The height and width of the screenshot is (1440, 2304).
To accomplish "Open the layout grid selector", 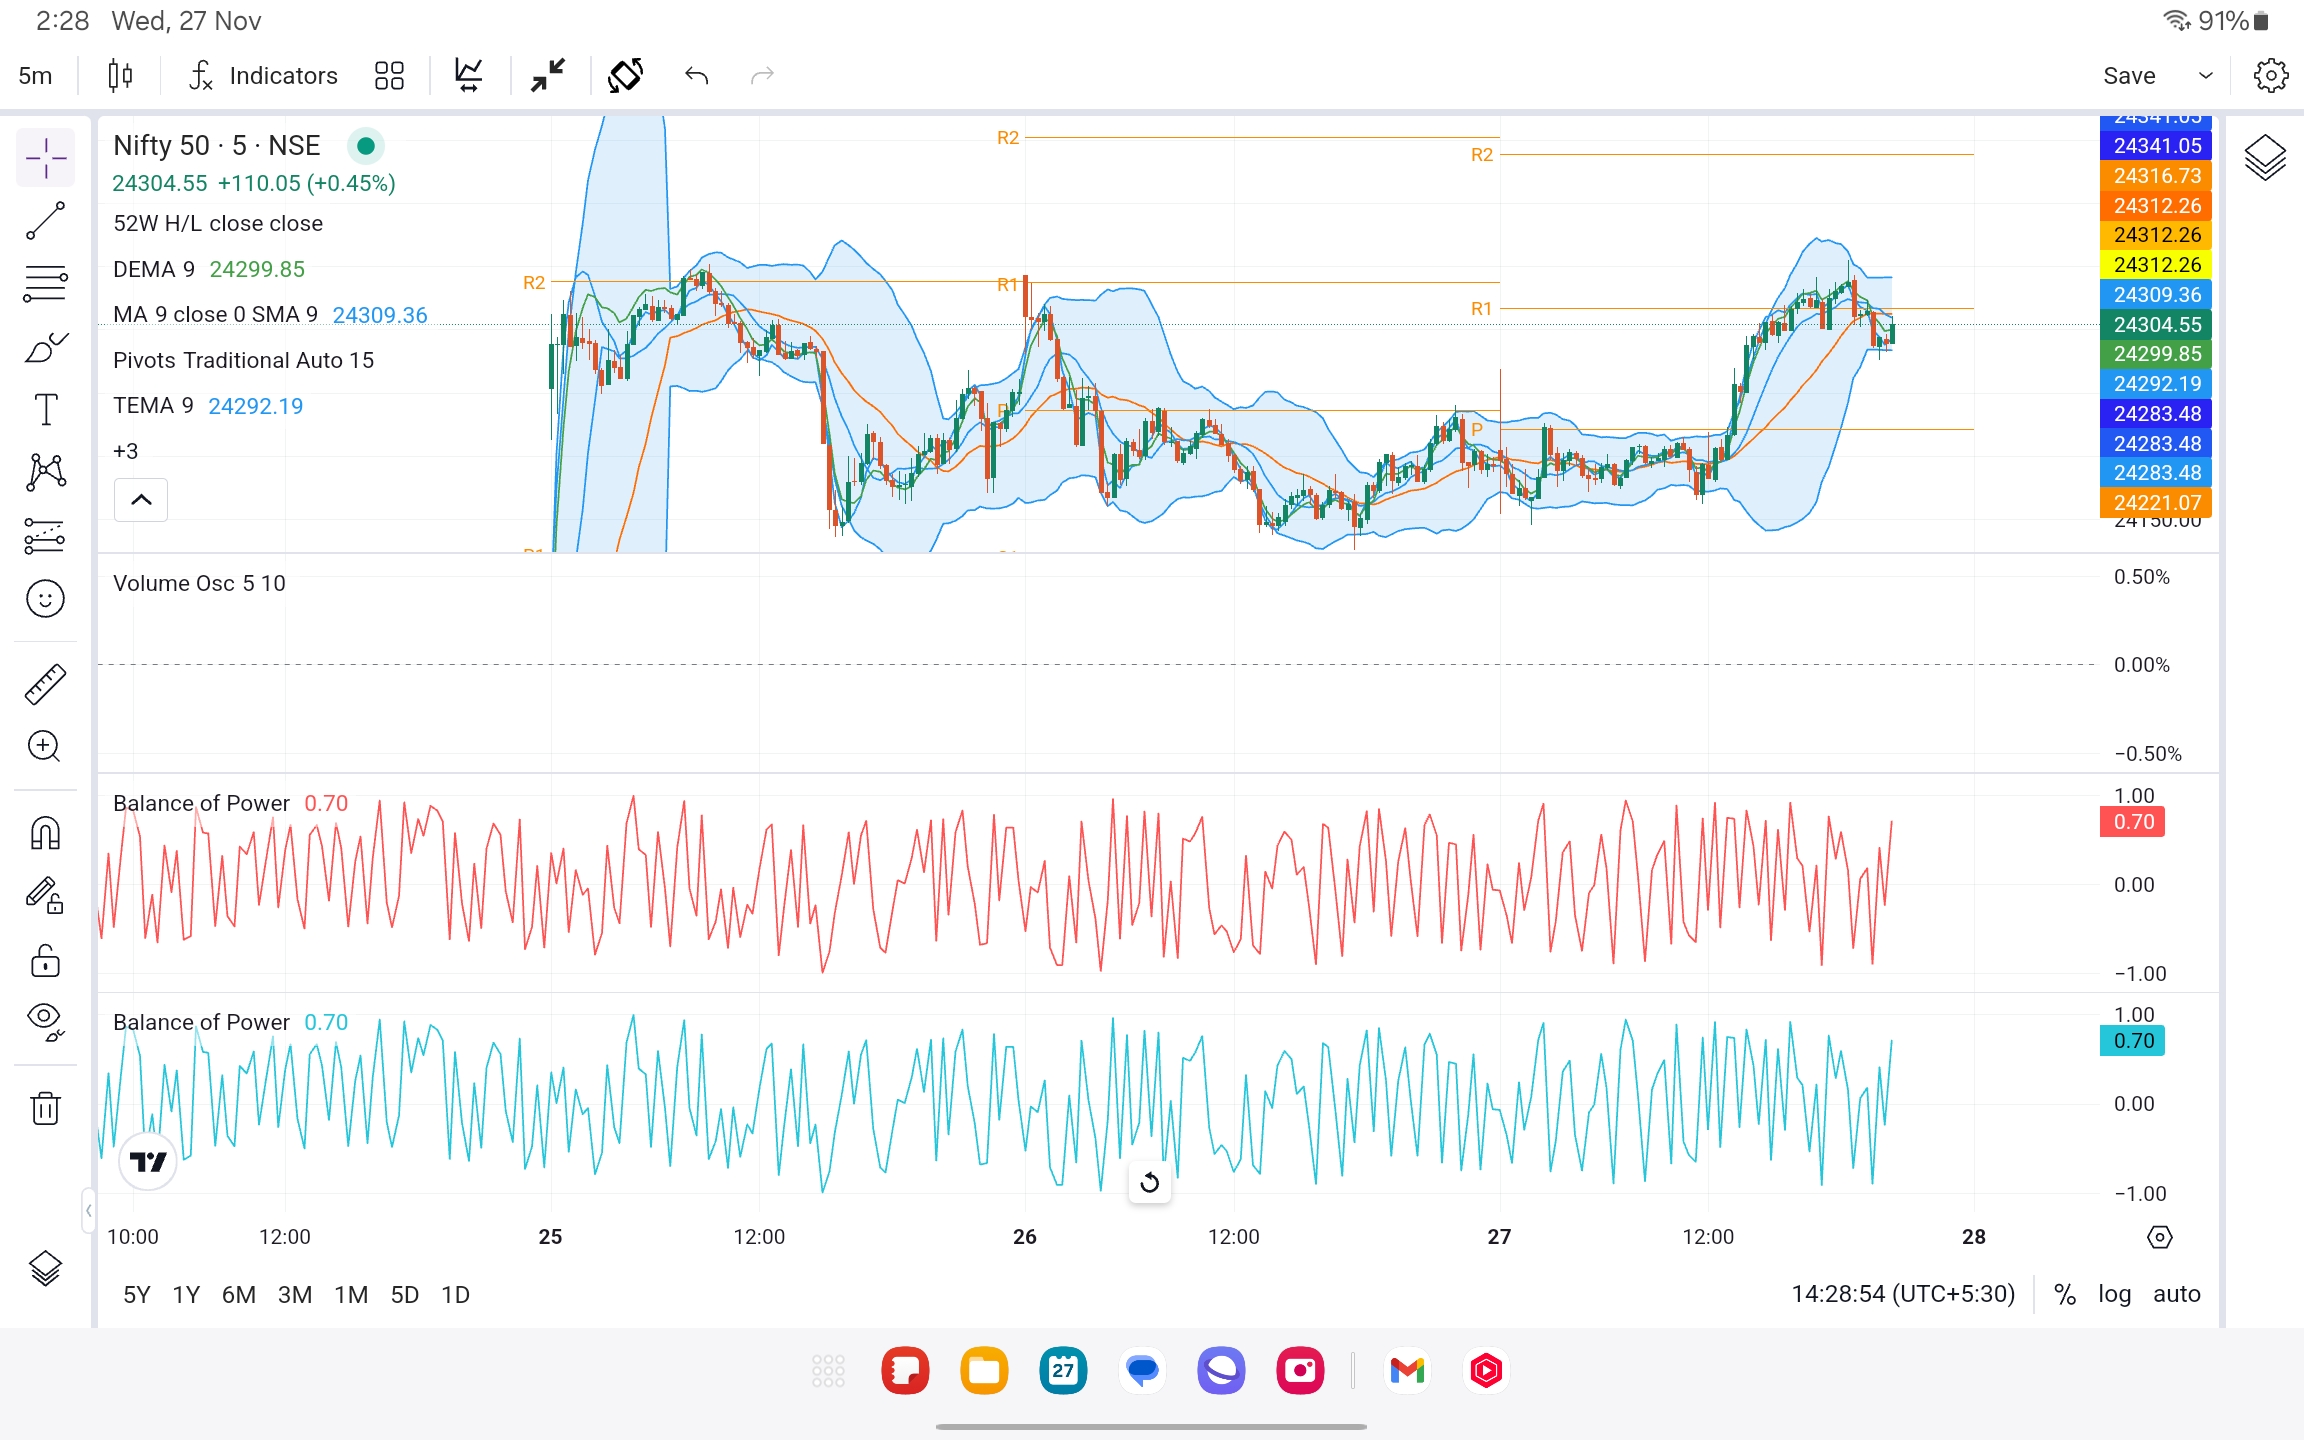I will [x=389, y=75].
